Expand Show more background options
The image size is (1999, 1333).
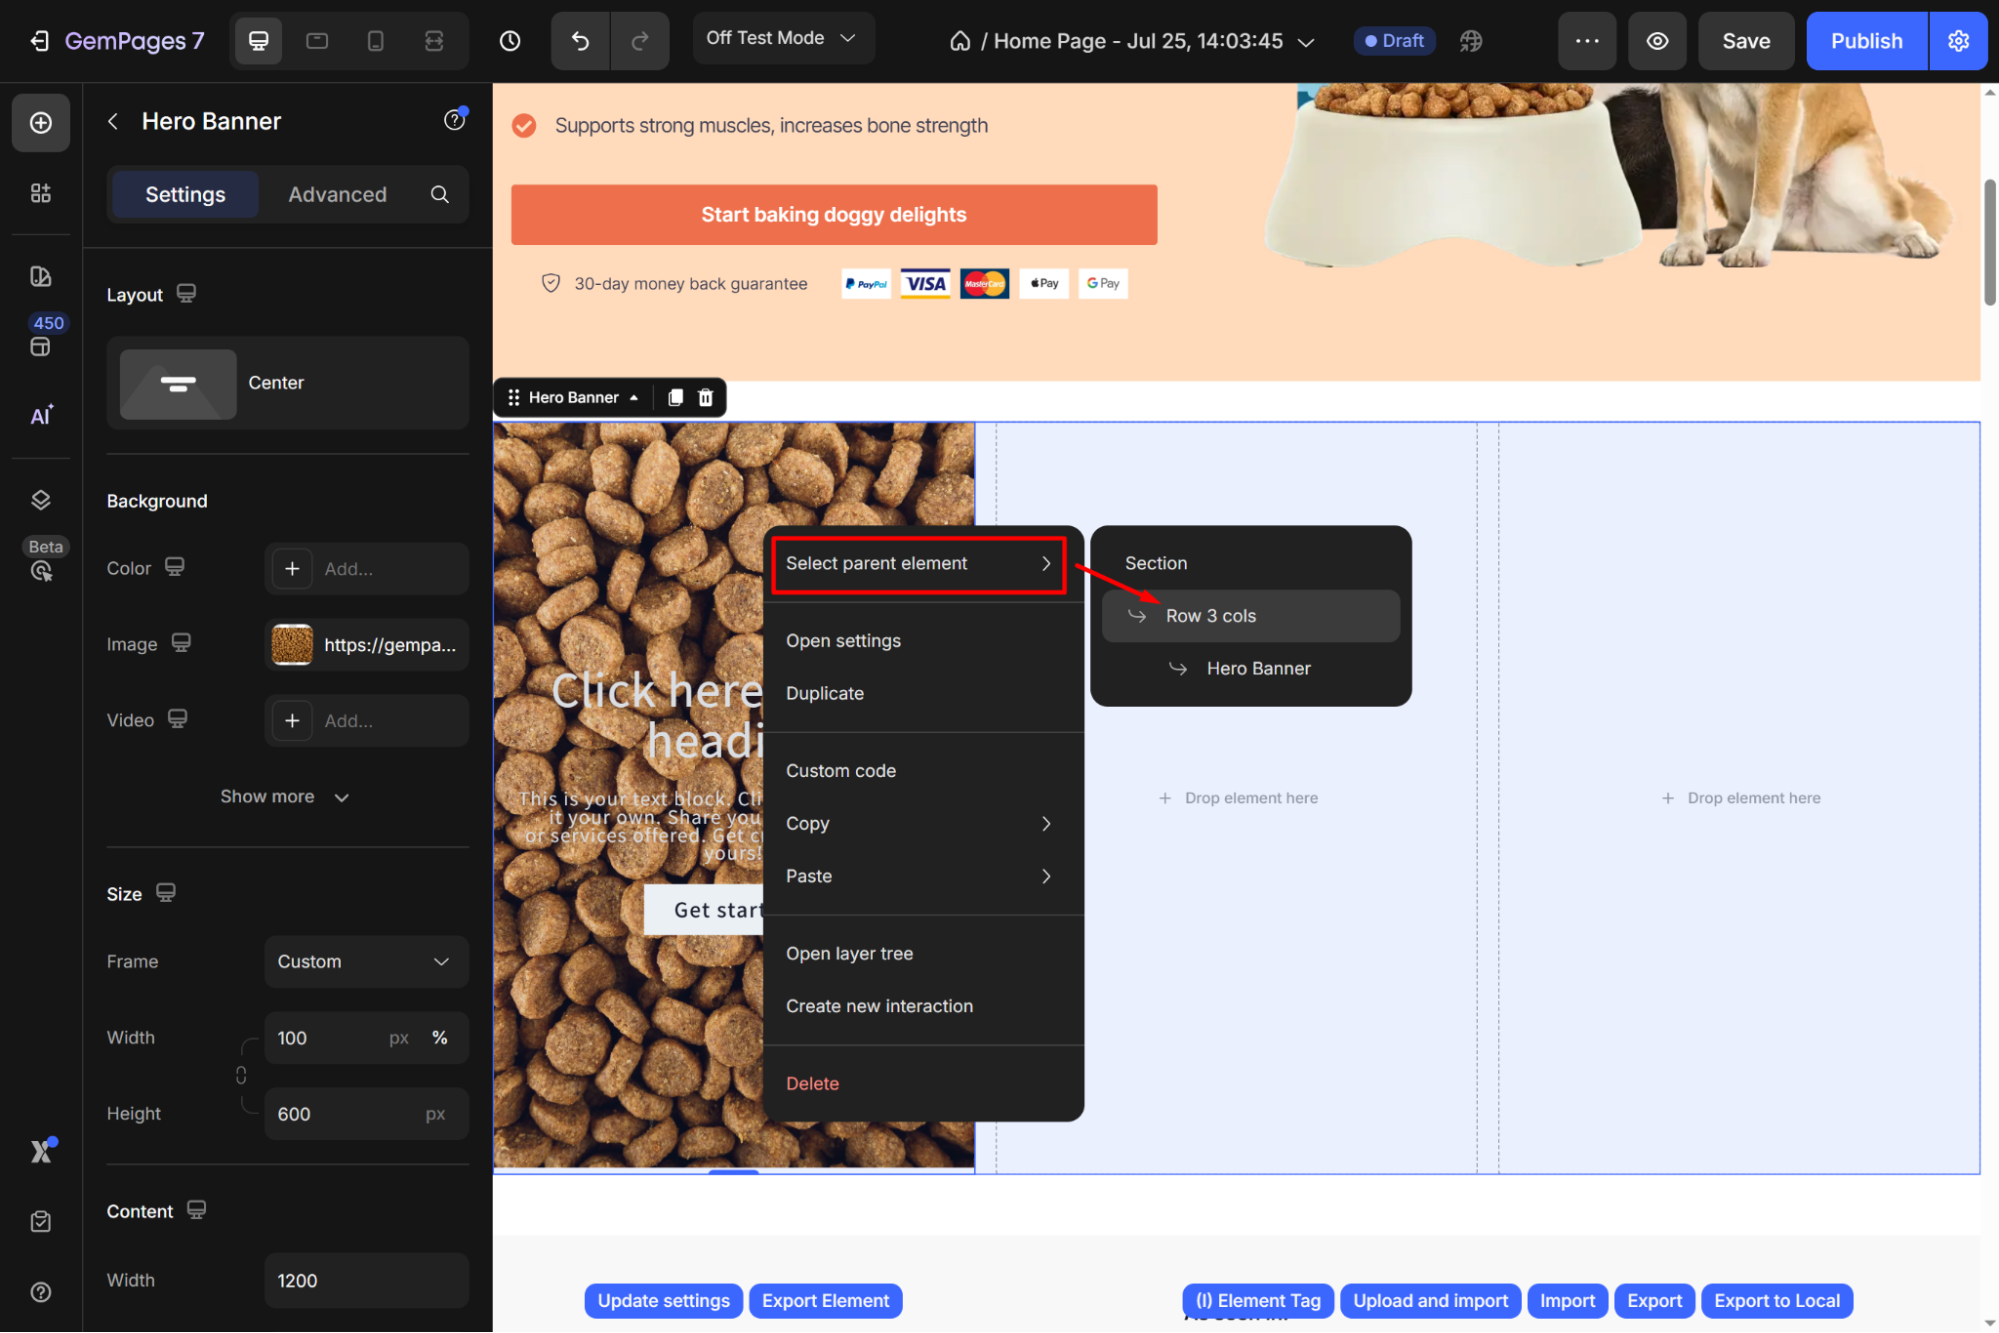[285, 797]
